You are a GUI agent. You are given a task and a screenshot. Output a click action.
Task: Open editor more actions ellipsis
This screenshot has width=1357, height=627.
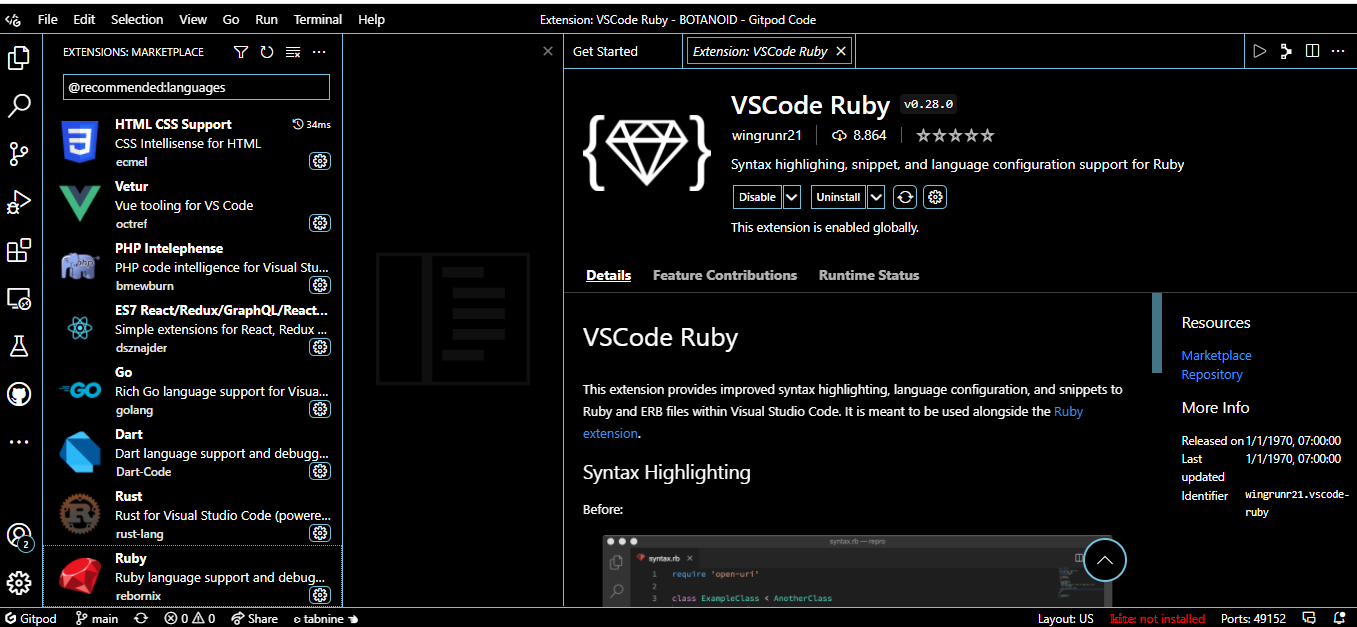point(1338,51)
